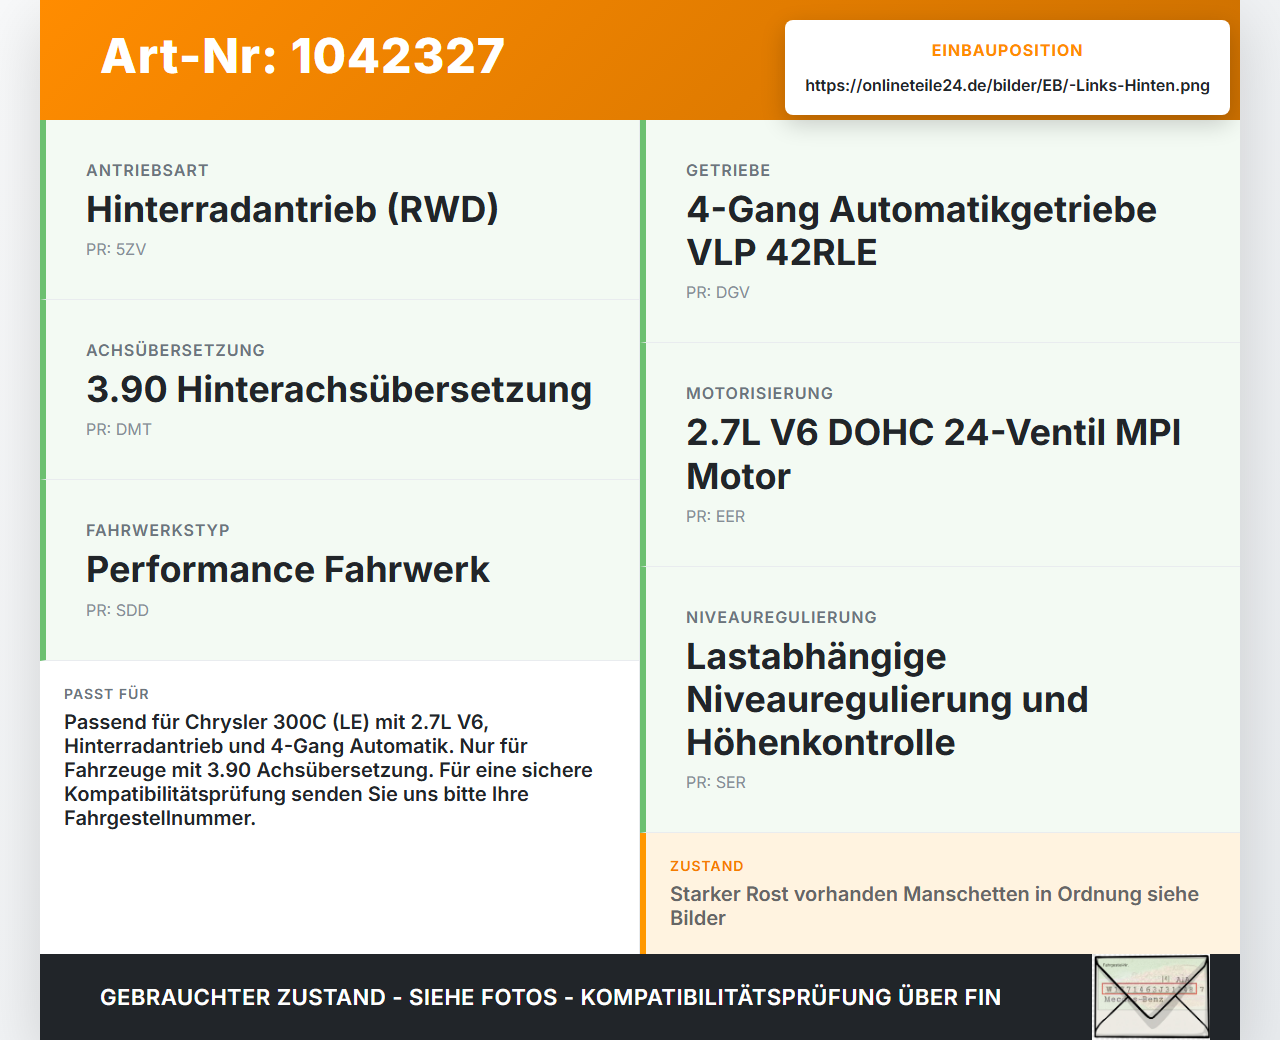1280x1041 pixels.
Task: Click the 'PR: SDD' code
Action: [x=117, y=610]
